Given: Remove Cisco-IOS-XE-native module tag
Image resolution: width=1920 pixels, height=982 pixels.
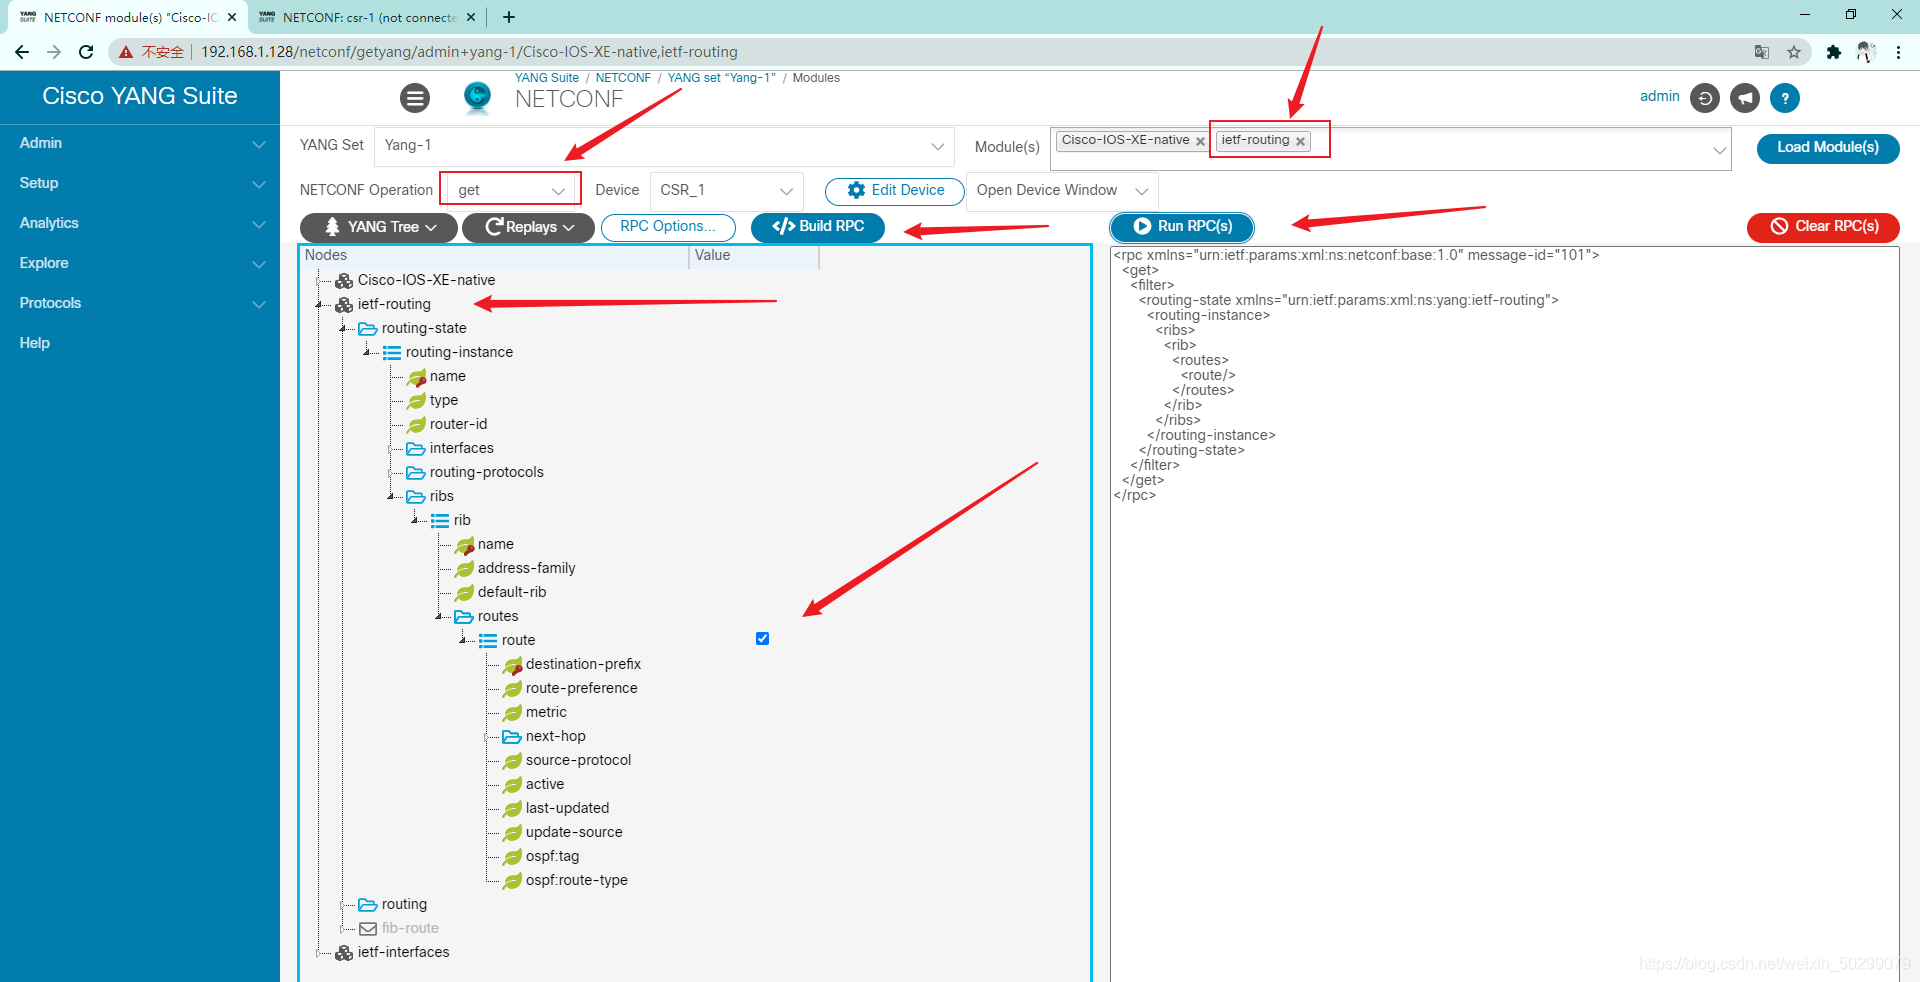Looking at the screenshot, I should coord(1200,142).
